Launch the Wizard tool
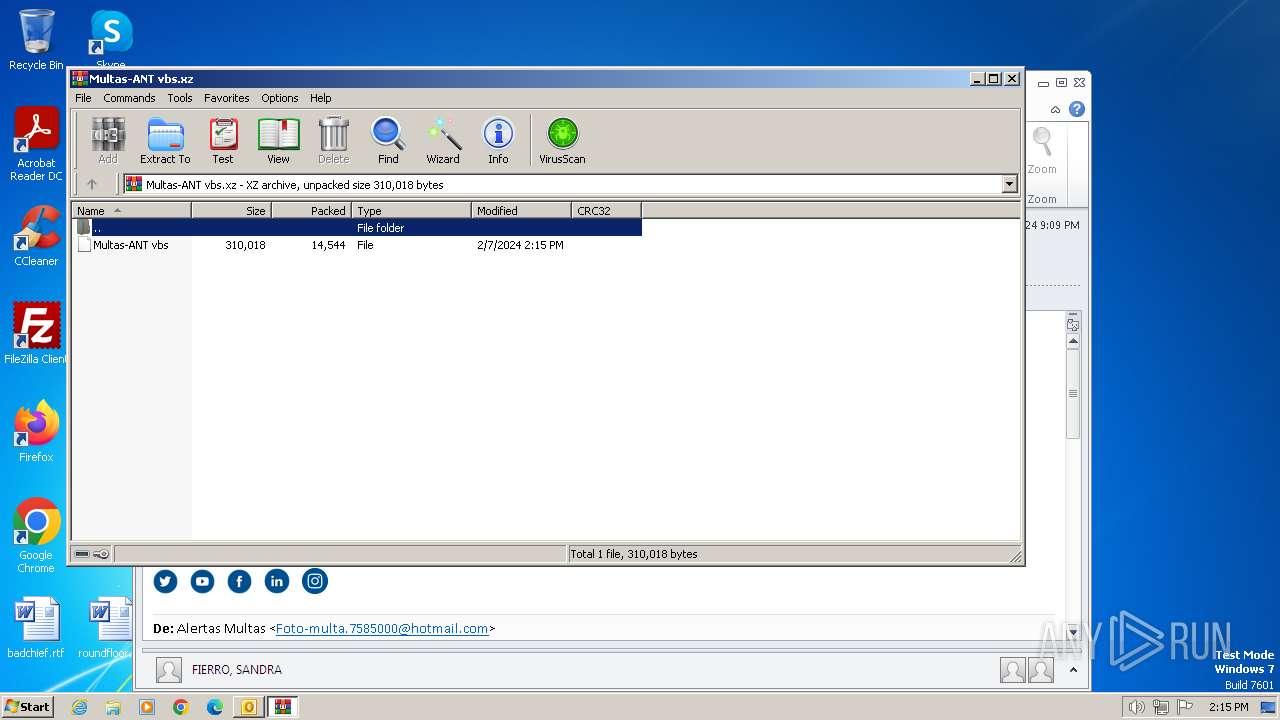This screenshot has width=1280, height=720. pyautogui.click(x=443, y=141)
